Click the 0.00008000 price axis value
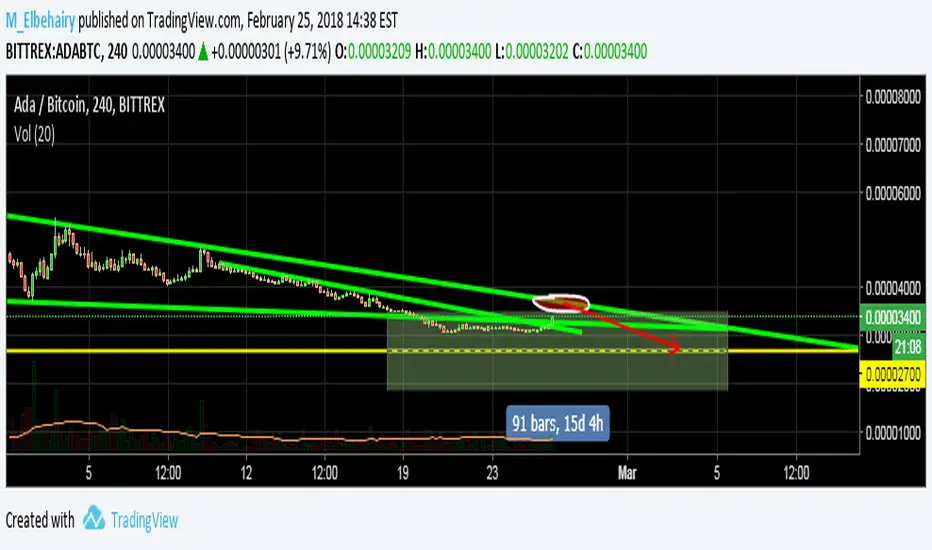This screenshot has height=550, width=932. click(x=893, y=97)
